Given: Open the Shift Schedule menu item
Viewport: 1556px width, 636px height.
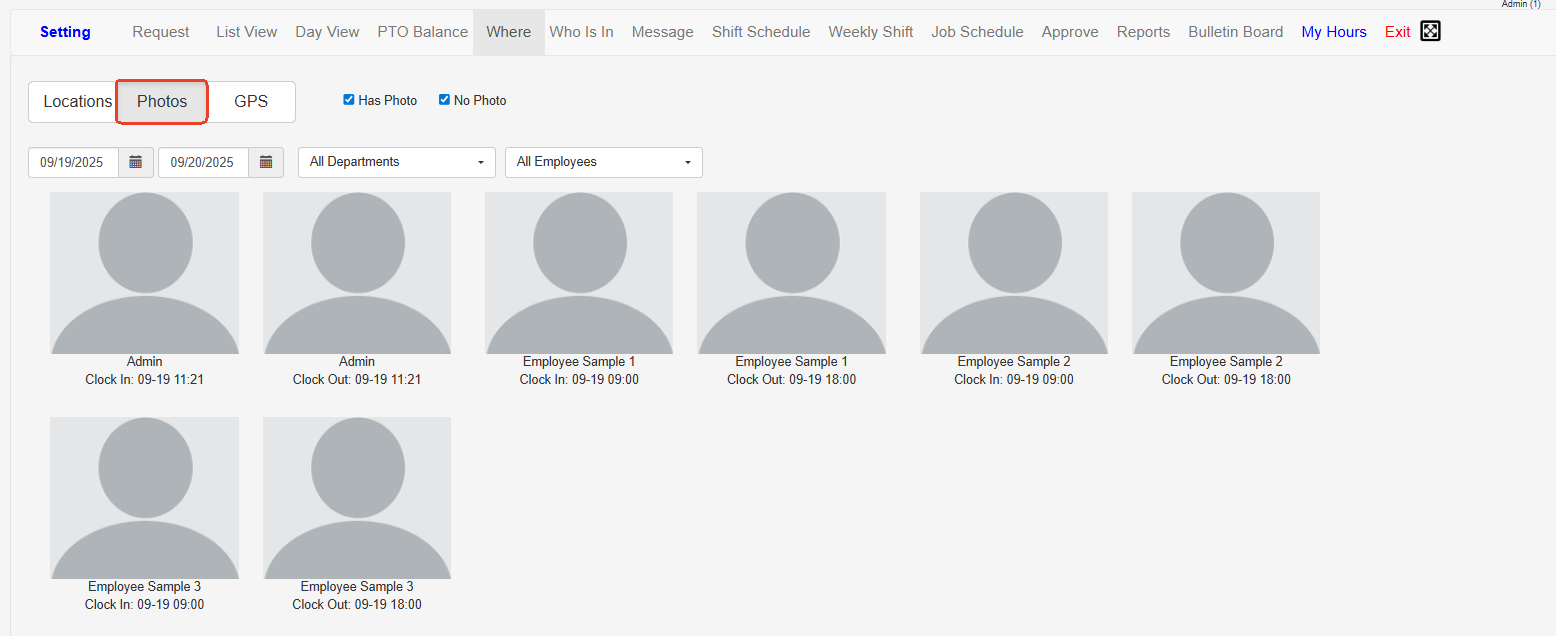Looking at the screenshot, I should (761, 32).
